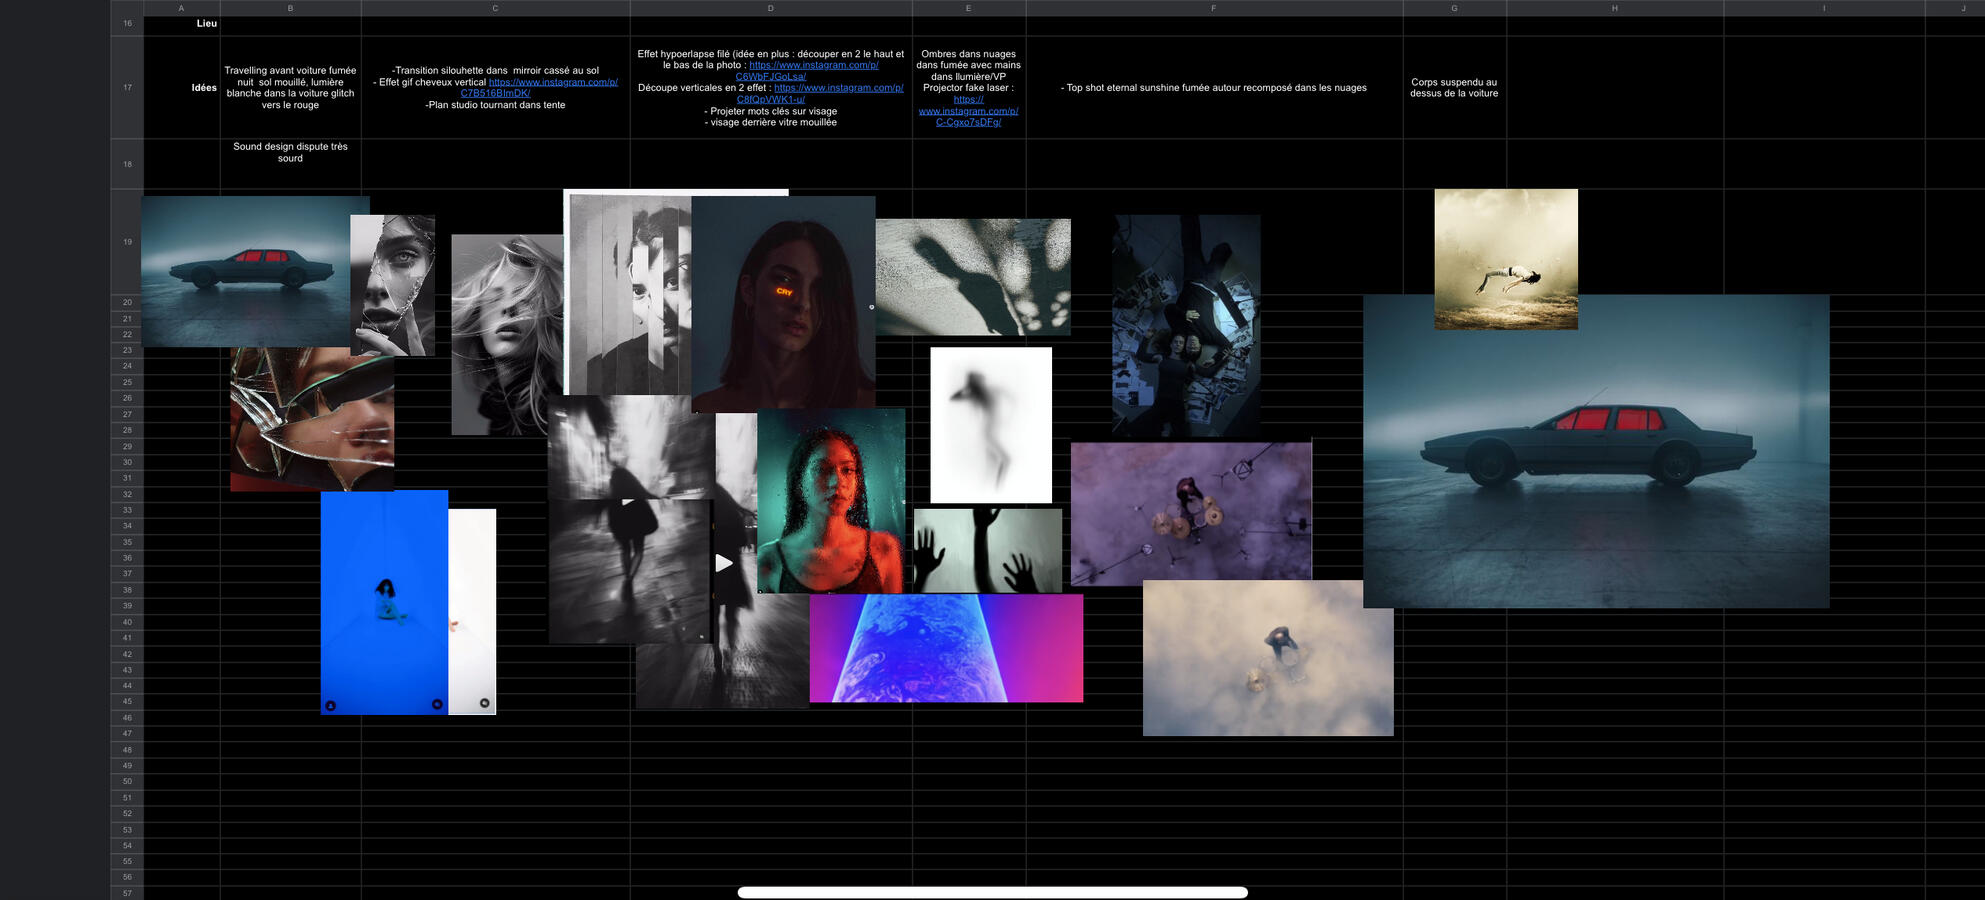
Task: Select the face with orange CRY text image
Action: [x=783, y=300]
